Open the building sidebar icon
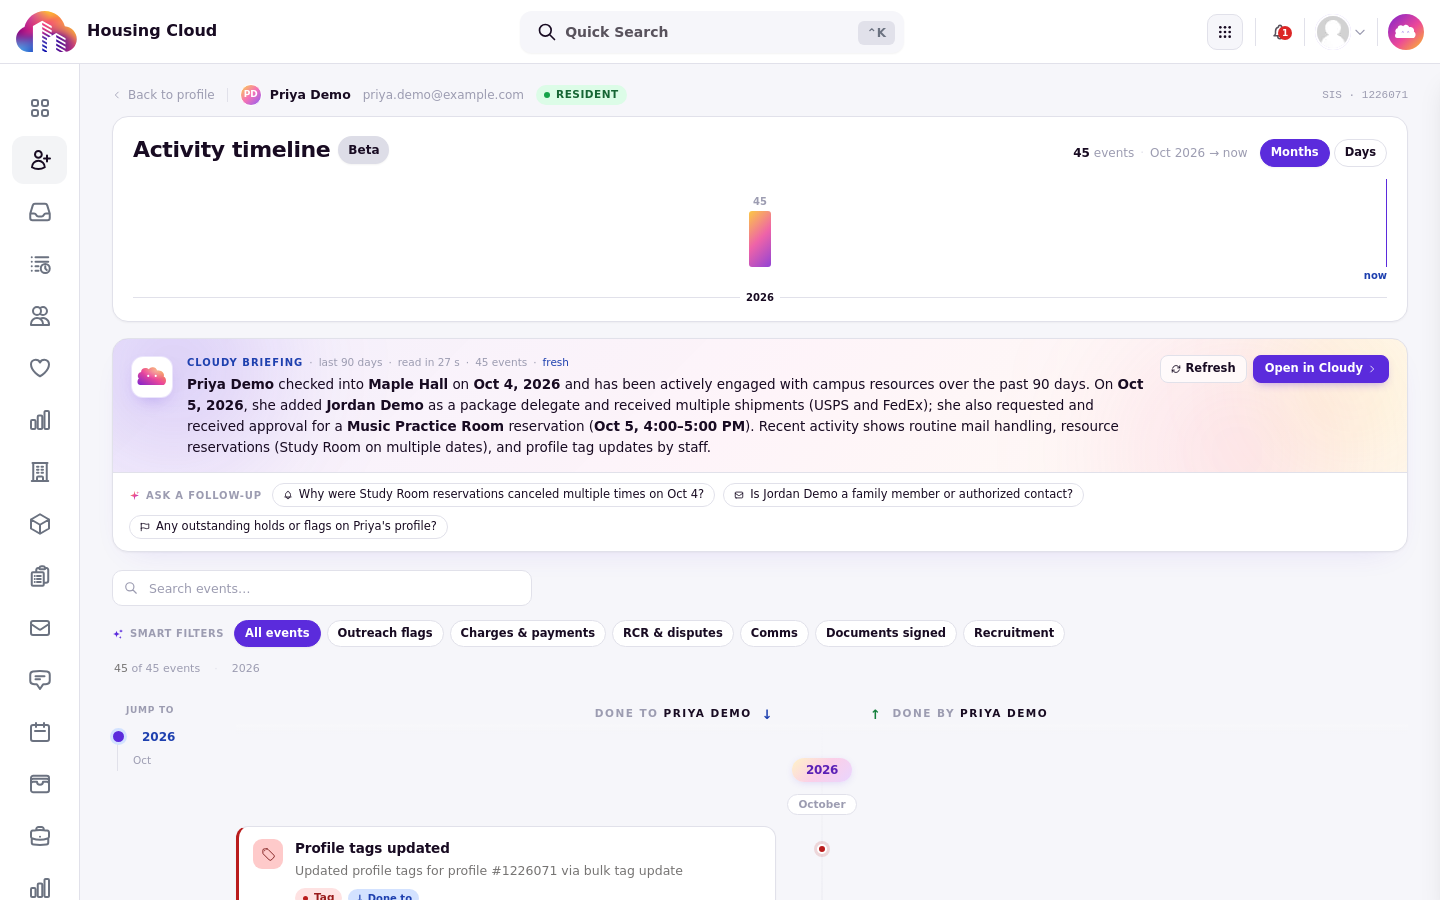The image size is (1440, 900). click(x=40, y=472)
